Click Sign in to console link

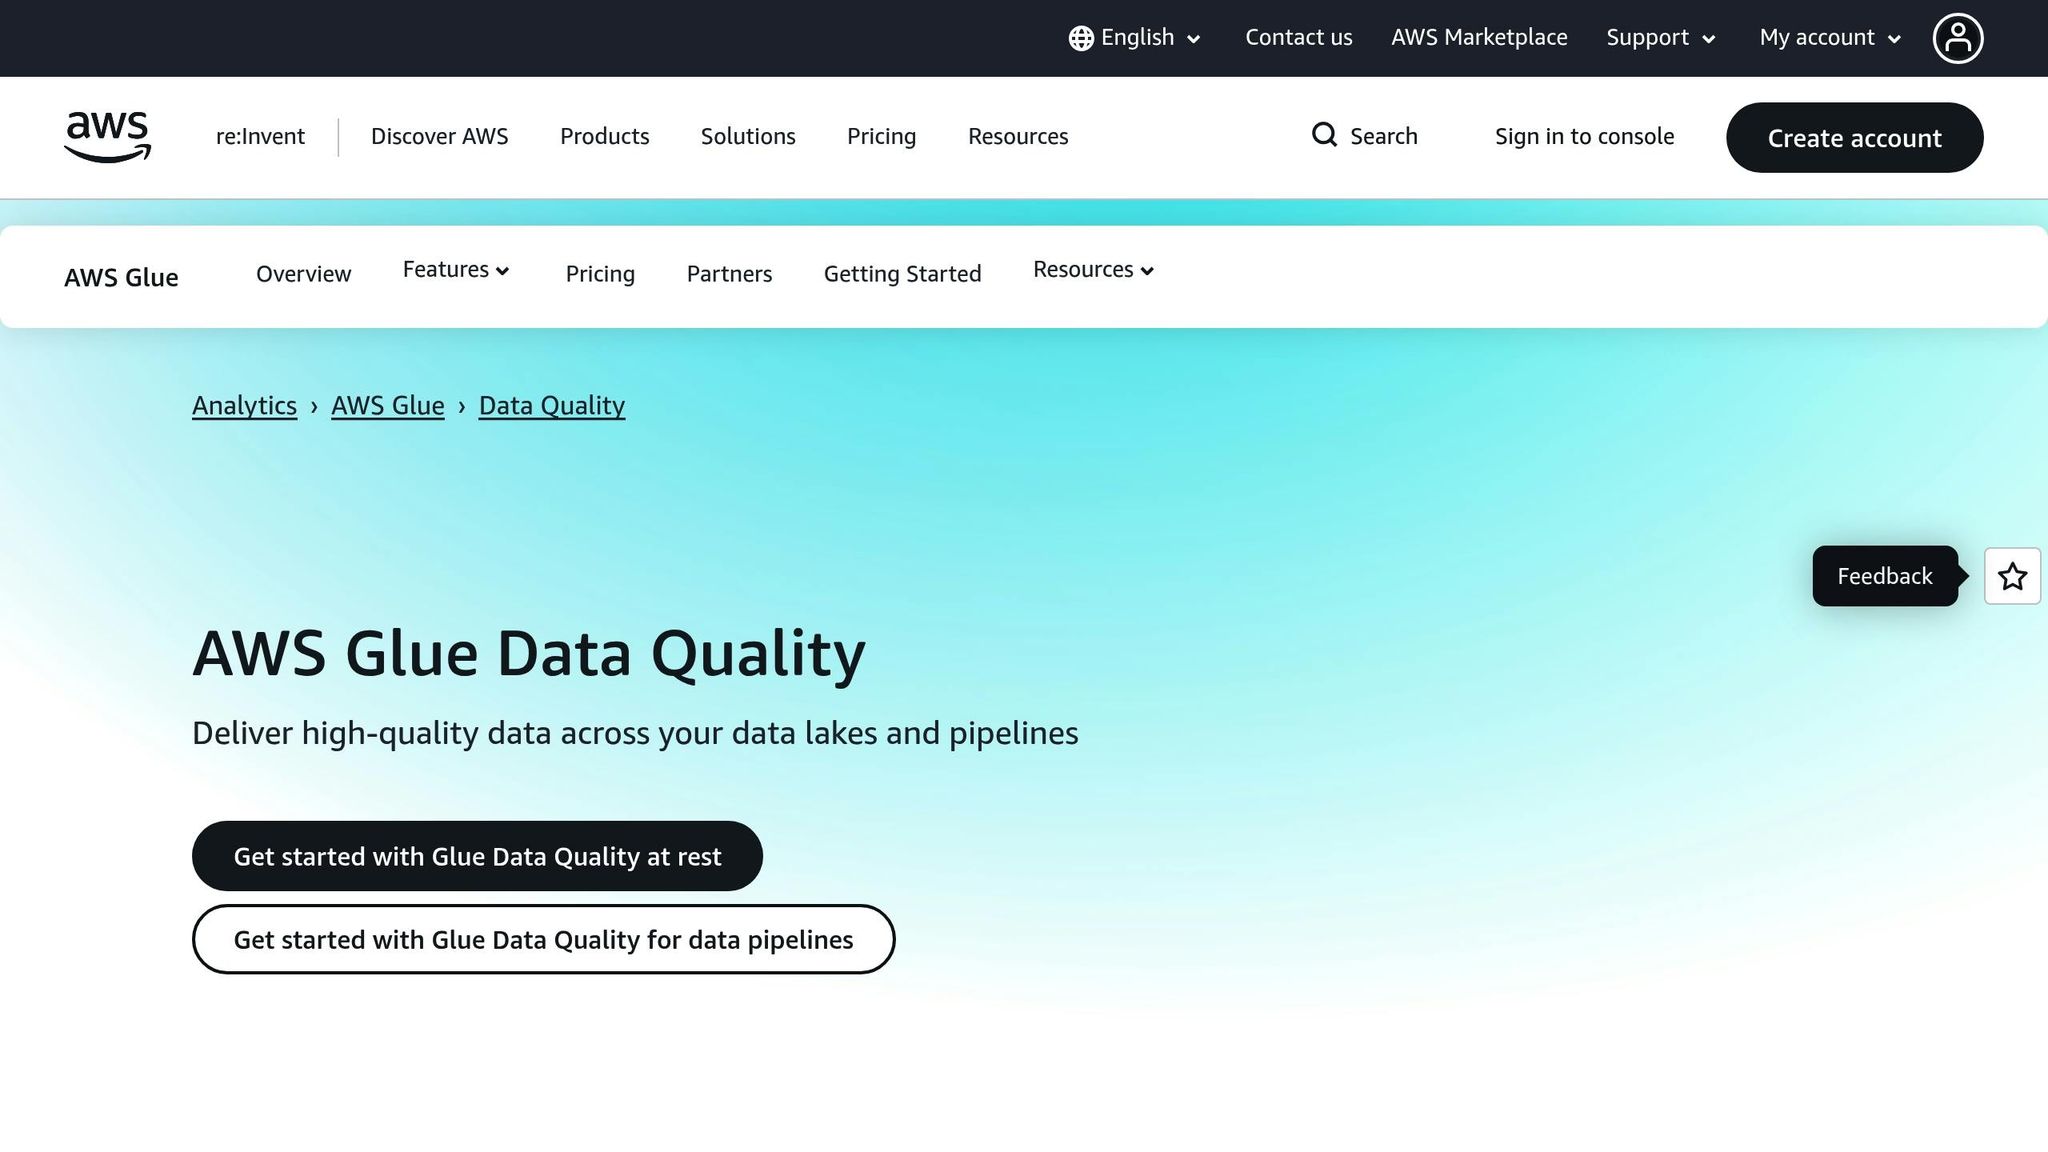coord(1584,136)
